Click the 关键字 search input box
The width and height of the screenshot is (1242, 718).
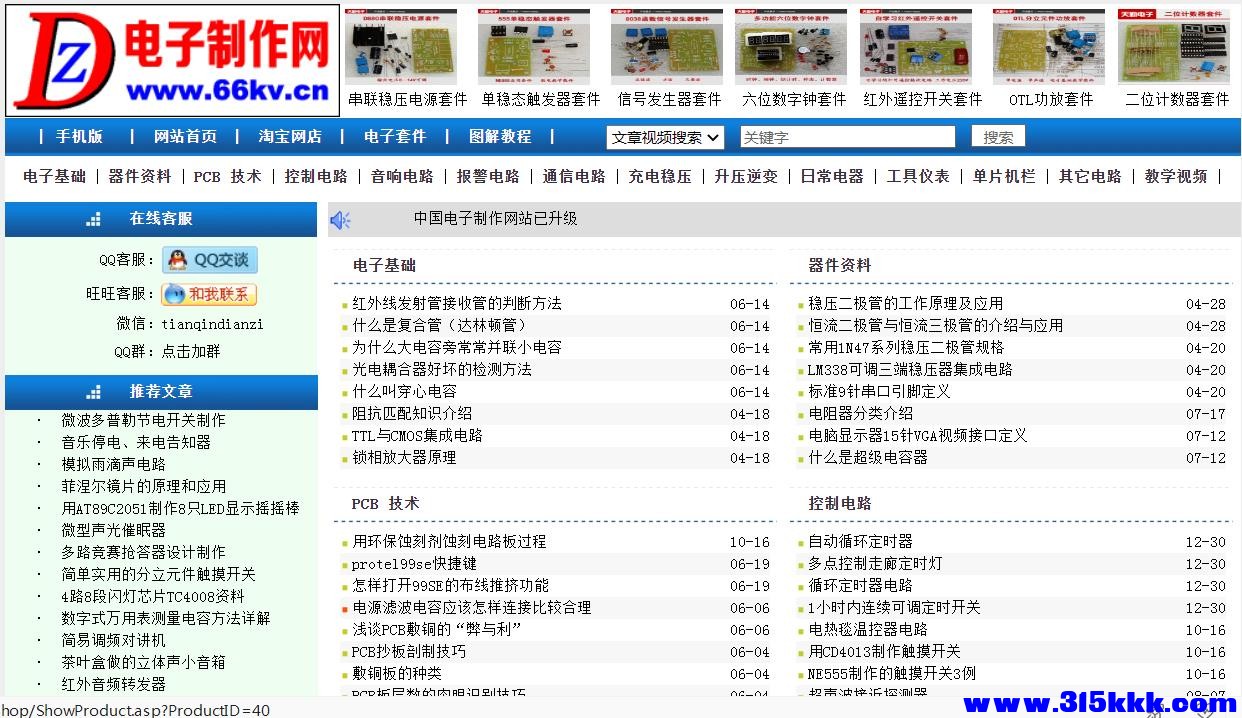[847, 136]
